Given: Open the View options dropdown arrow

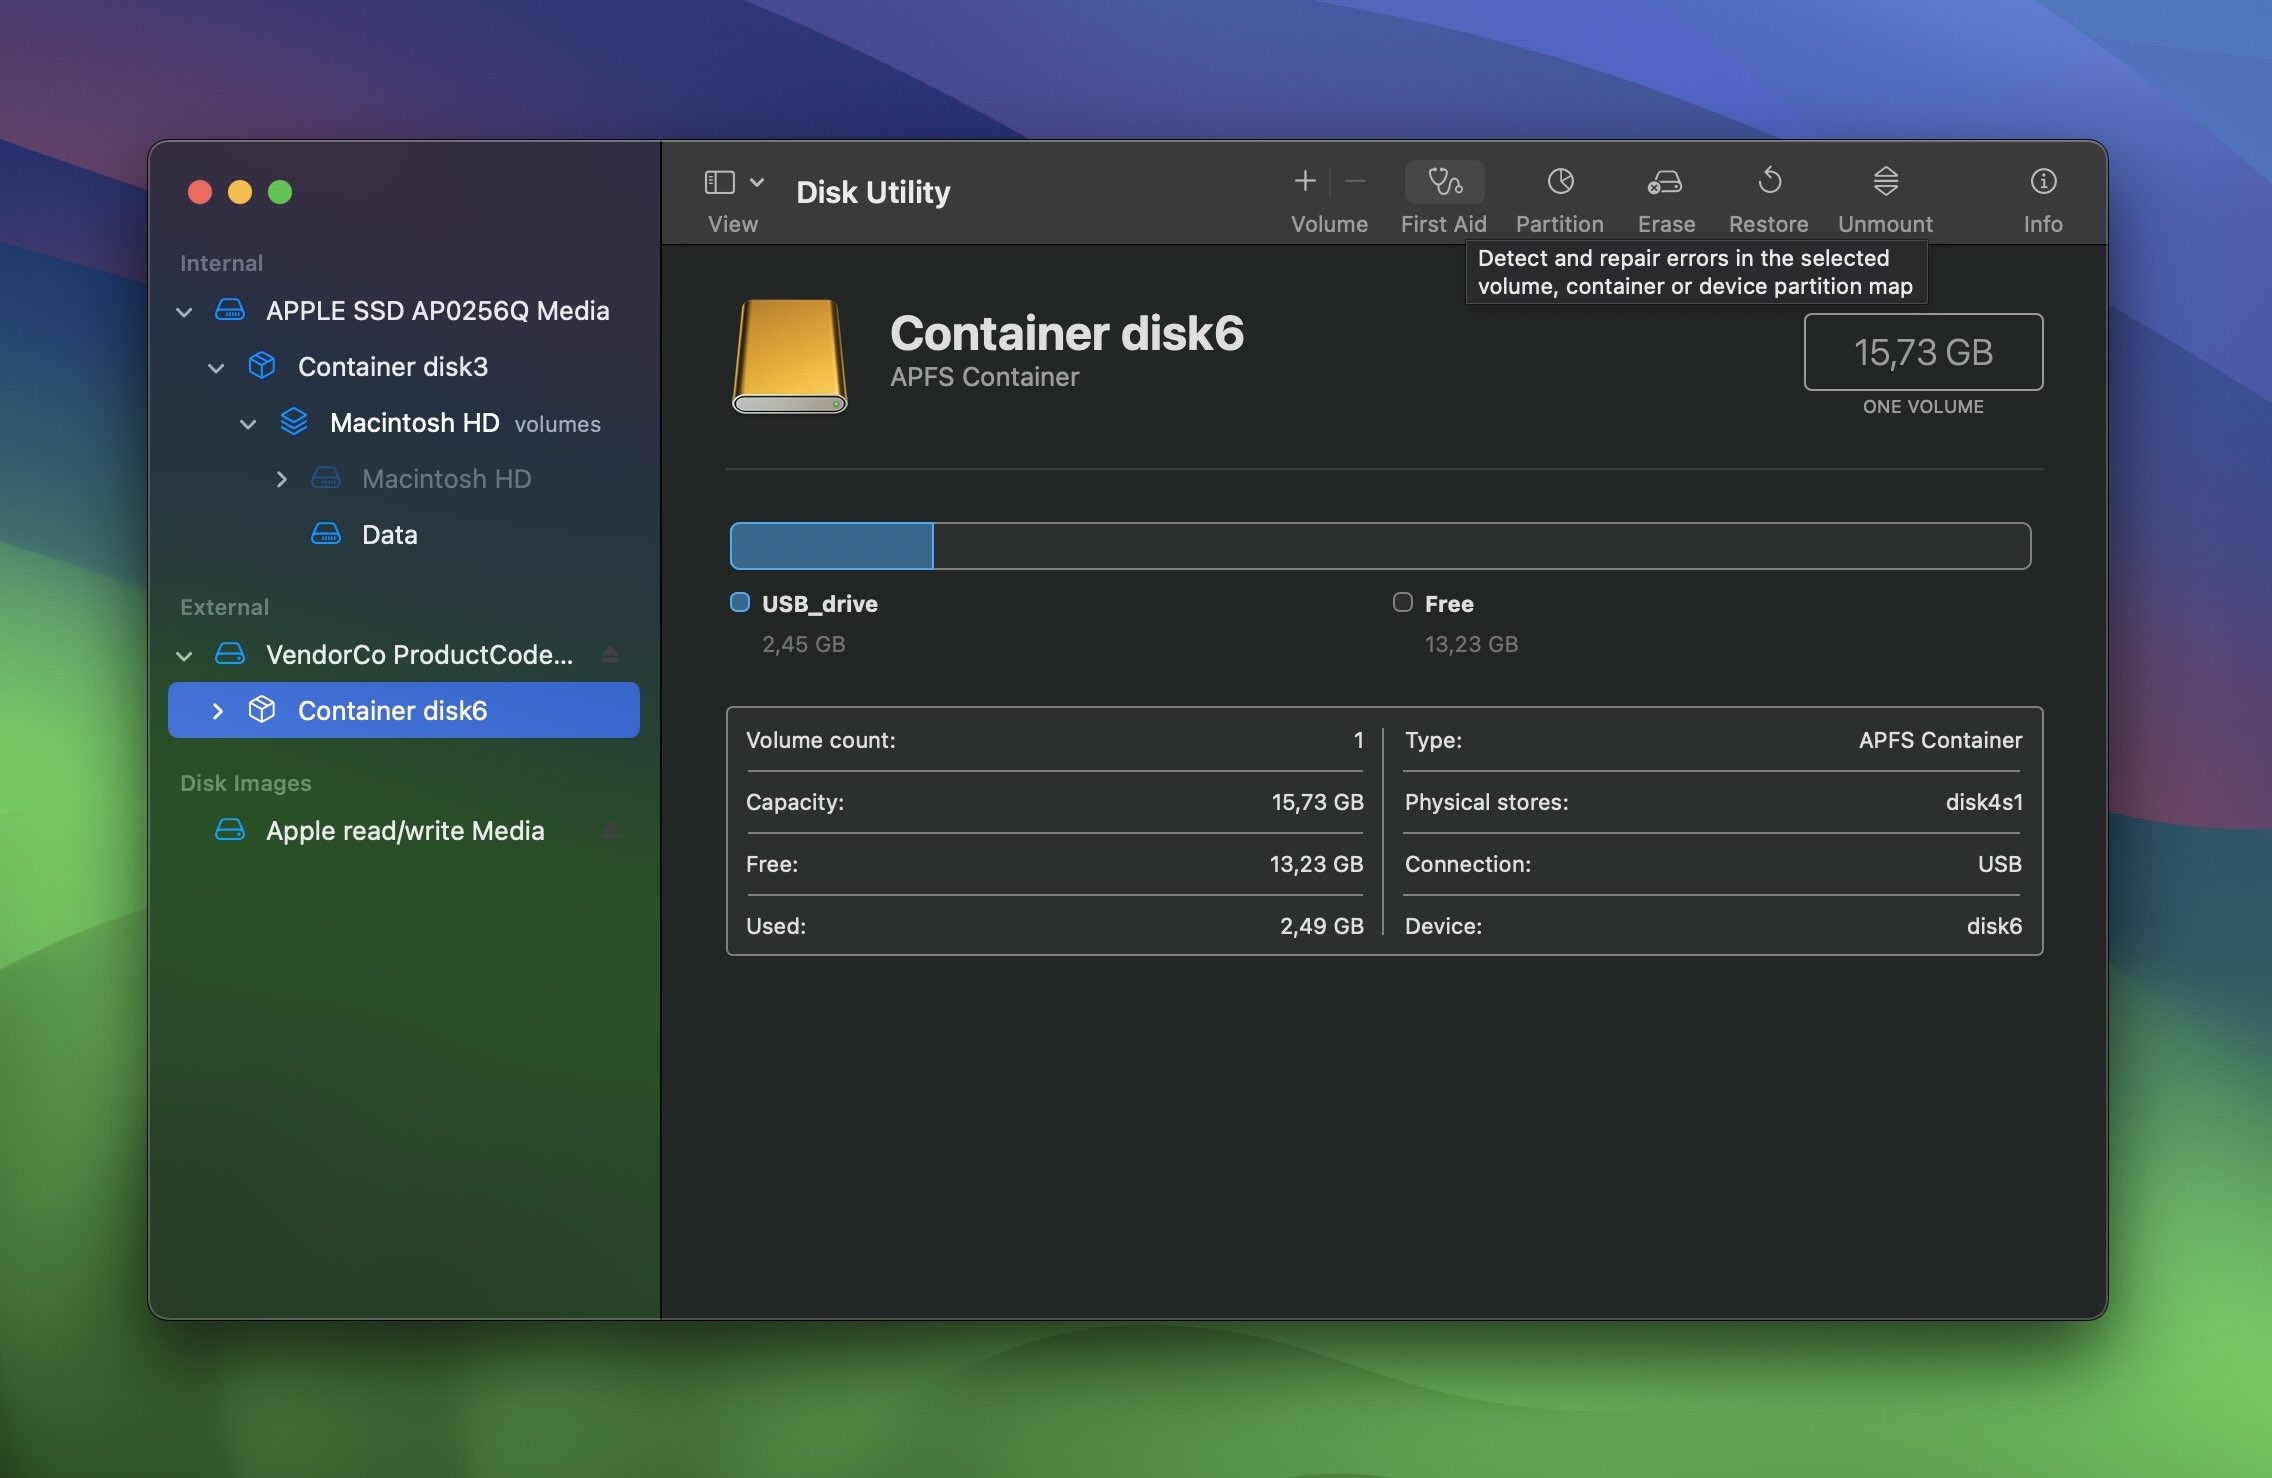Looking at the screenshot, I should 757,182.
